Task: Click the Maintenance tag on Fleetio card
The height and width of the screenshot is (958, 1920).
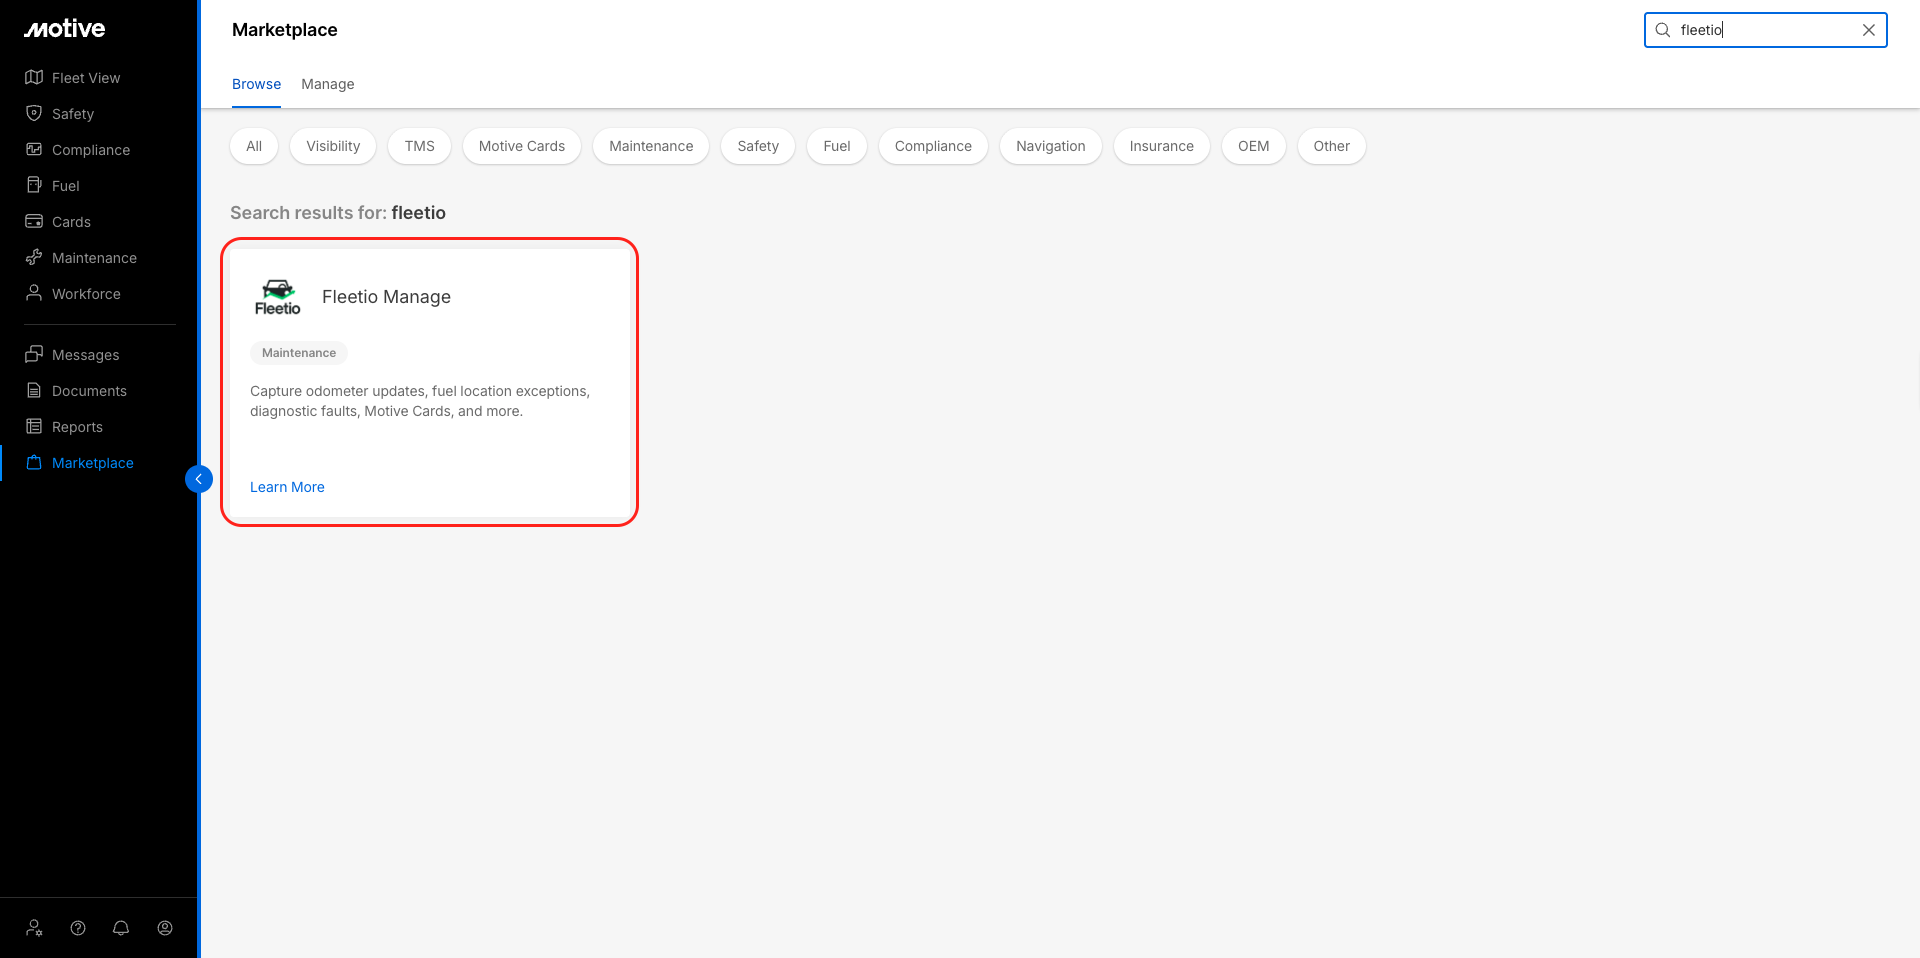Action: click(x=299, y=353)
